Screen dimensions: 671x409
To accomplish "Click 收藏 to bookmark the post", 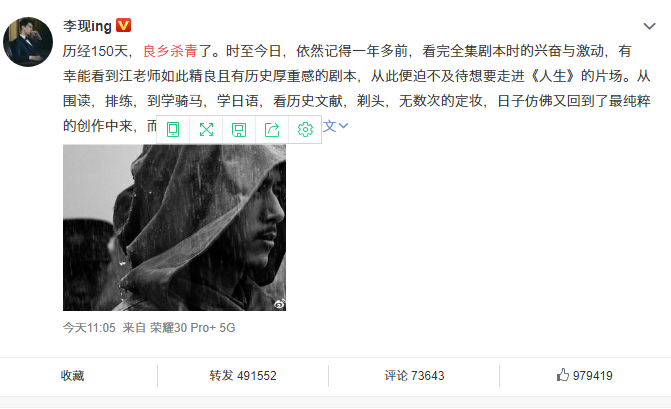I will click(72, 376).
